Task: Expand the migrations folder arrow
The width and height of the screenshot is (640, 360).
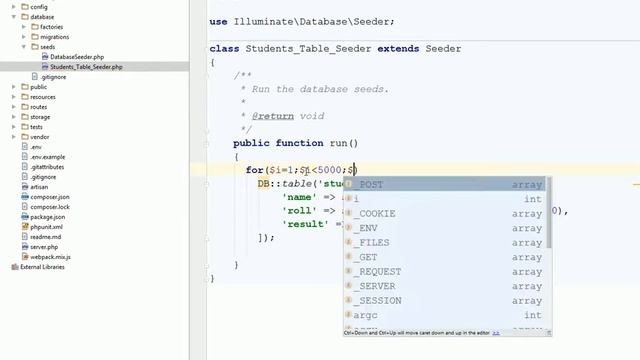Action: [x=24, y=37]
